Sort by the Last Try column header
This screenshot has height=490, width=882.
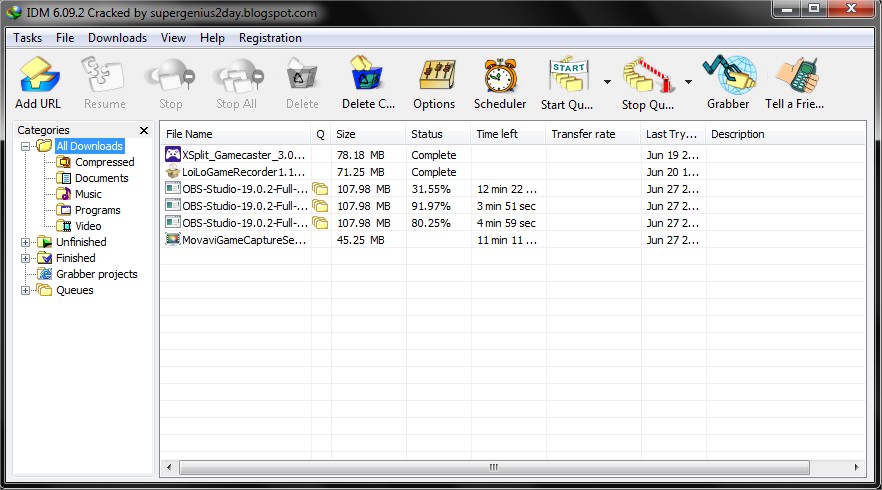click(673, 134)
